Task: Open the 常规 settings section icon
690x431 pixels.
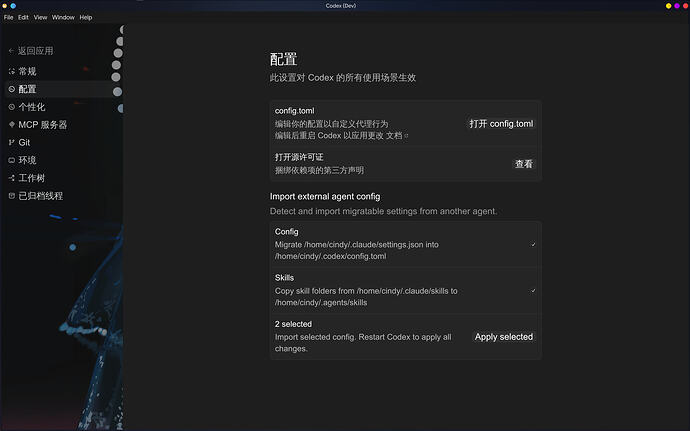Action: [12, 71]
